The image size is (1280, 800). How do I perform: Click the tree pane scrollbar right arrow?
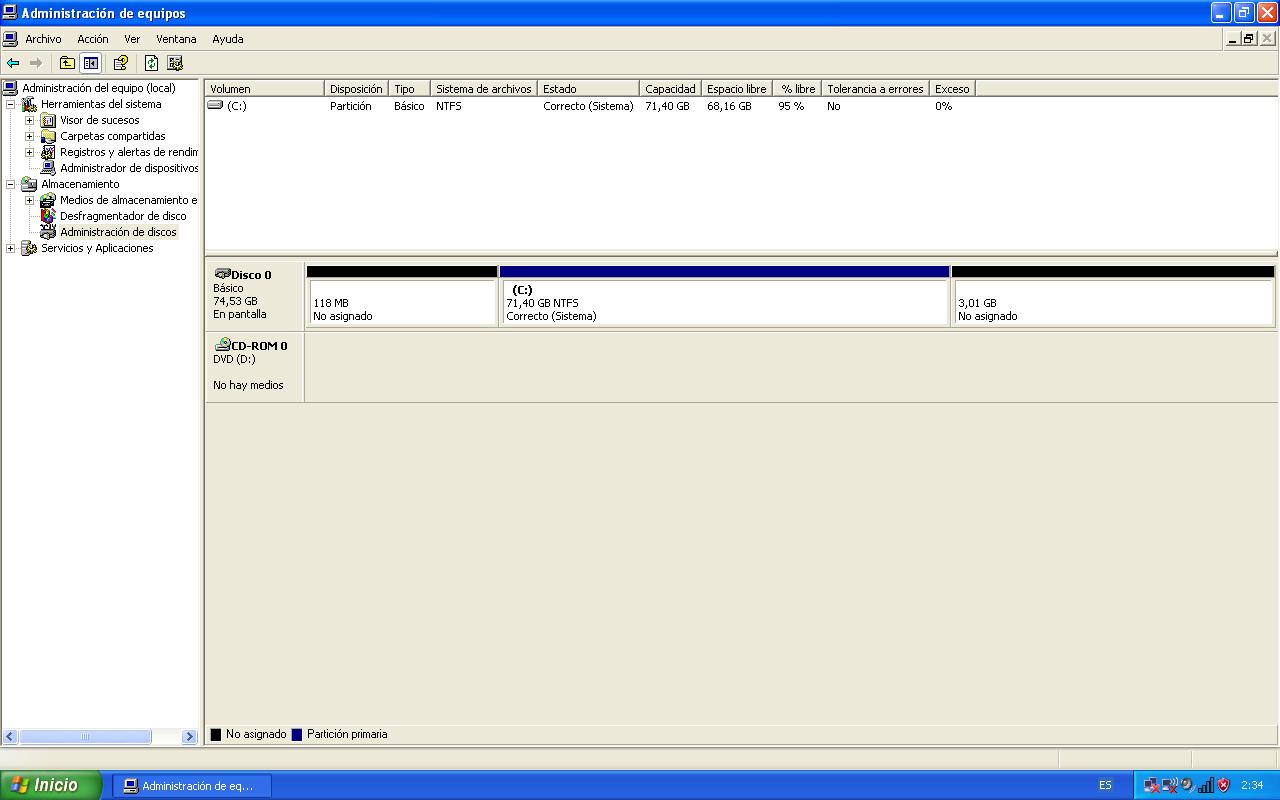190,737
